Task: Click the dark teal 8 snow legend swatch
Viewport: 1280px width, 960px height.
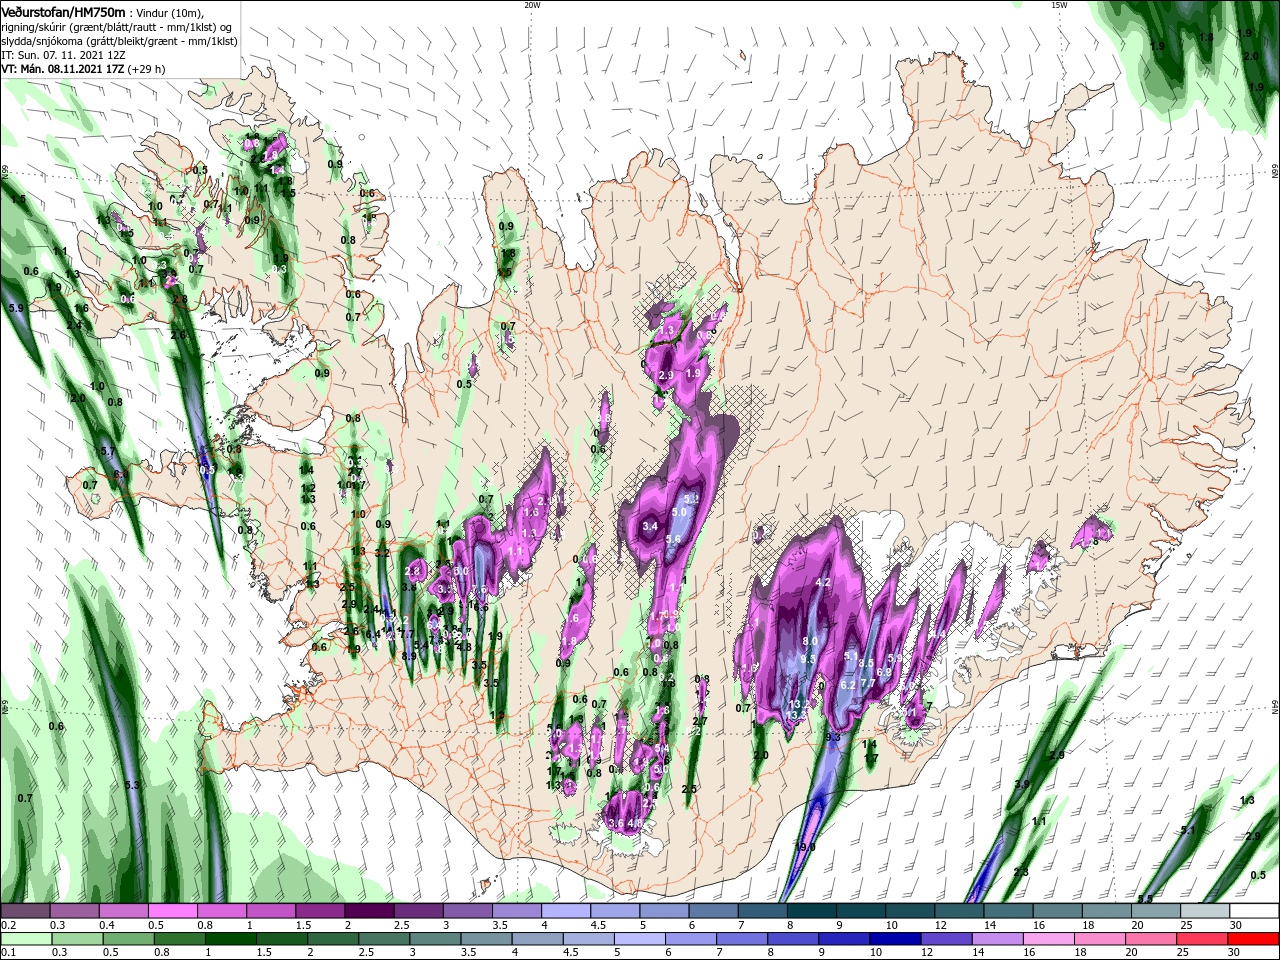Action: pos(811,911)
